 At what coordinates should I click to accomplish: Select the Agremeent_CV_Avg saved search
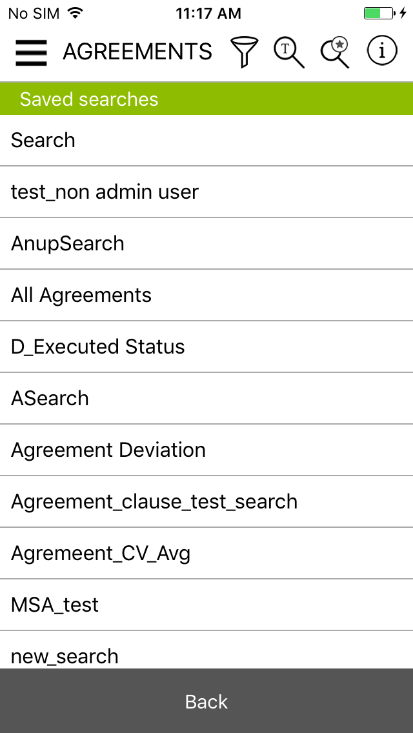pyautogui.click(x=206, y=553)
